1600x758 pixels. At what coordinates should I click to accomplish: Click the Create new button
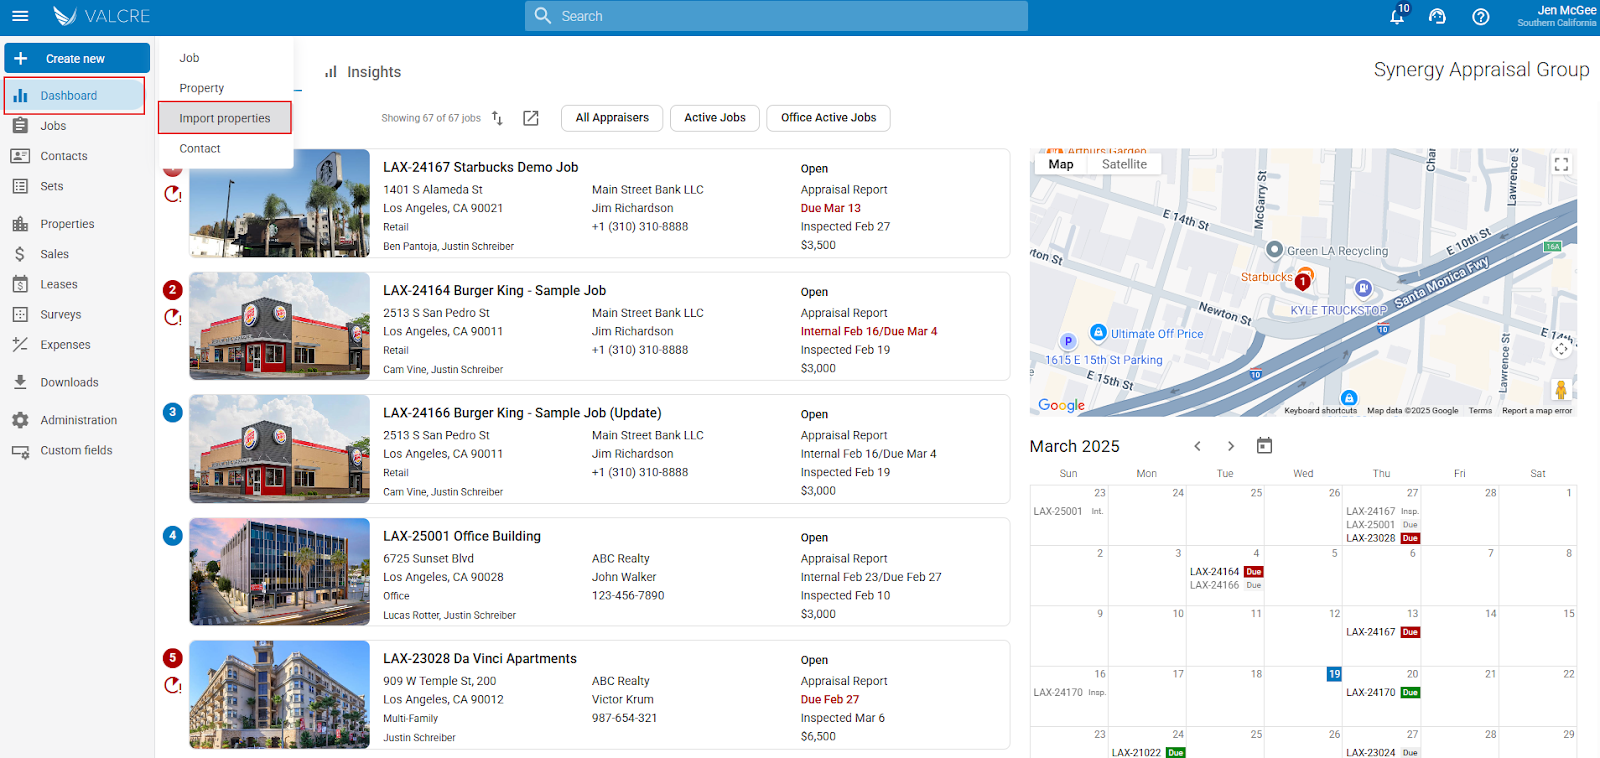[77, 58]
